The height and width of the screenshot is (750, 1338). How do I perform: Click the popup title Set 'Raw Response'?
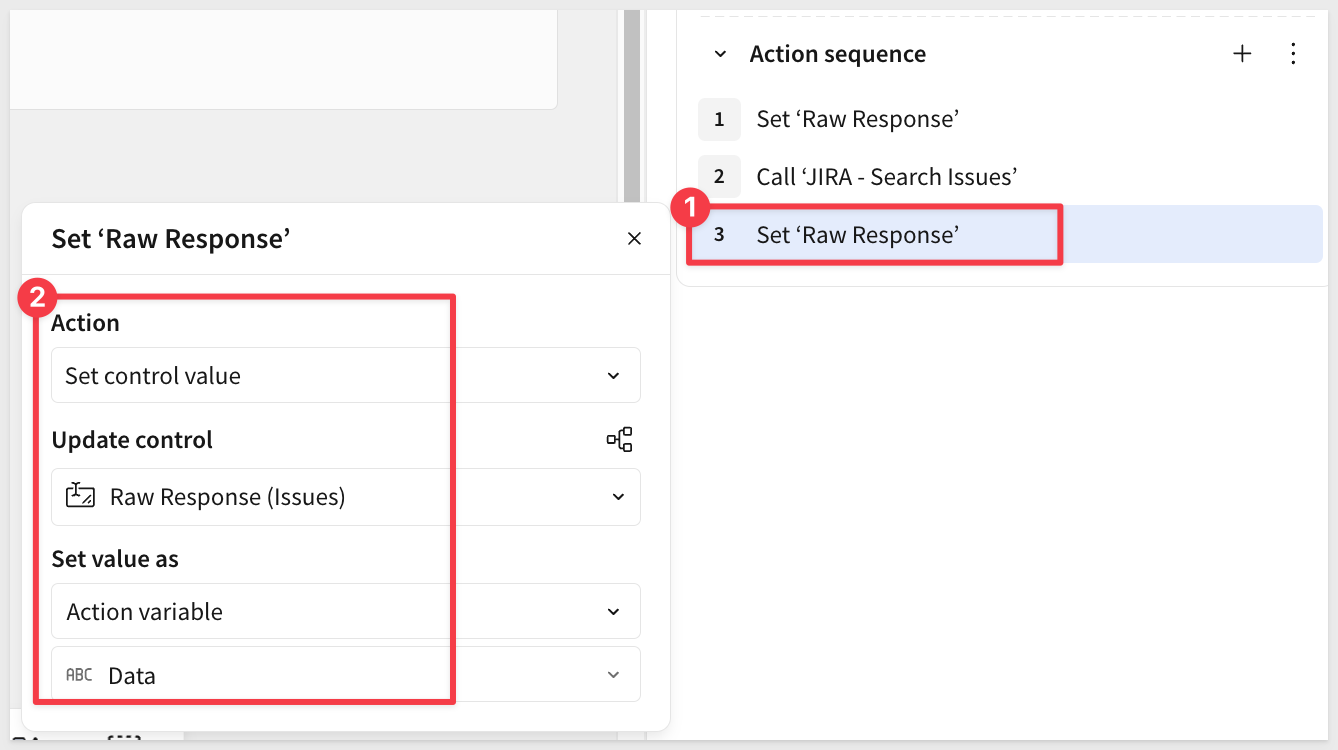[171, 239]
